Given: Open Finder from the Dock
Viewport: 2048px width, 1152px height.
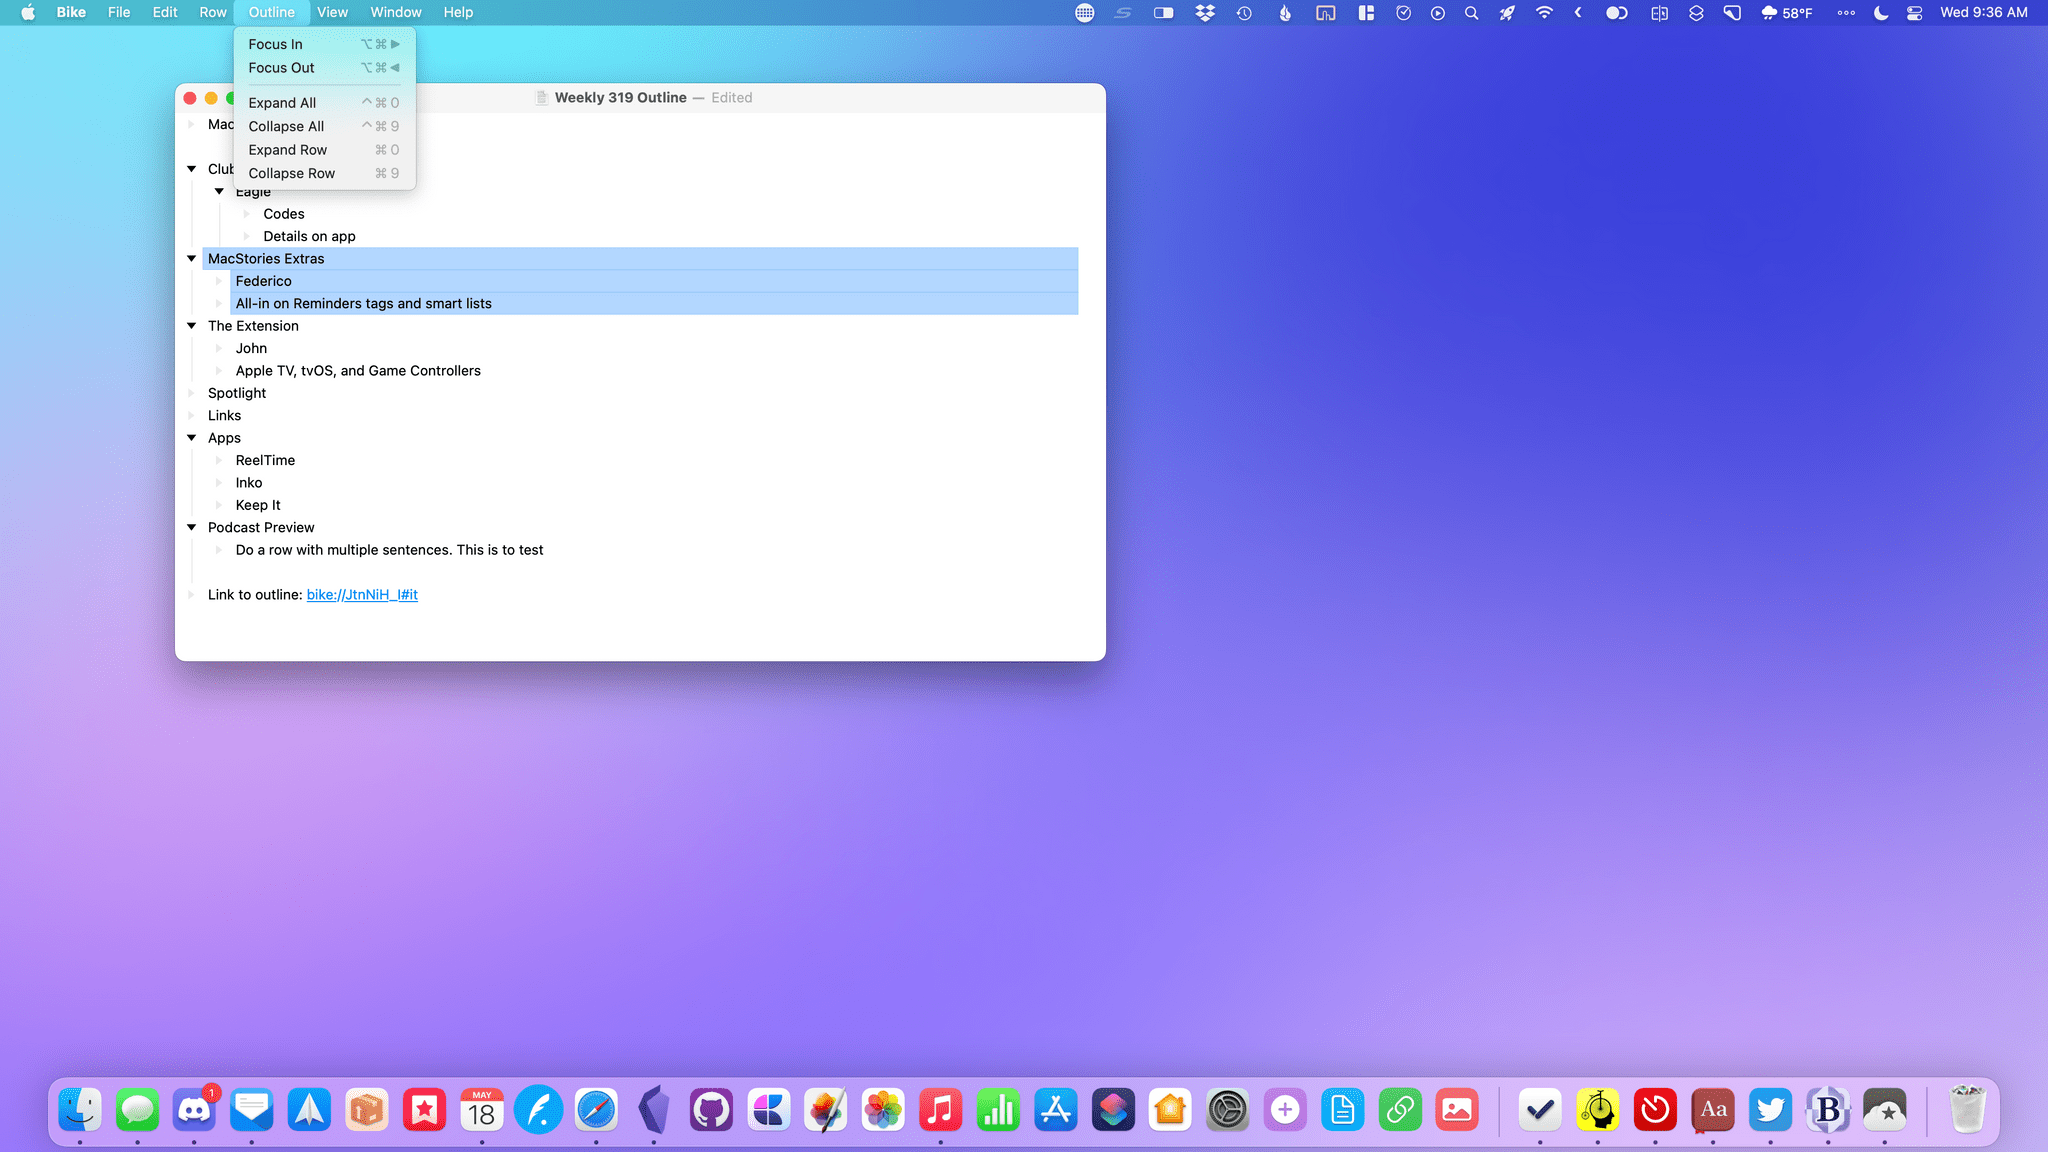Looking at the screenshot, I should click(x=80, y=1110).
